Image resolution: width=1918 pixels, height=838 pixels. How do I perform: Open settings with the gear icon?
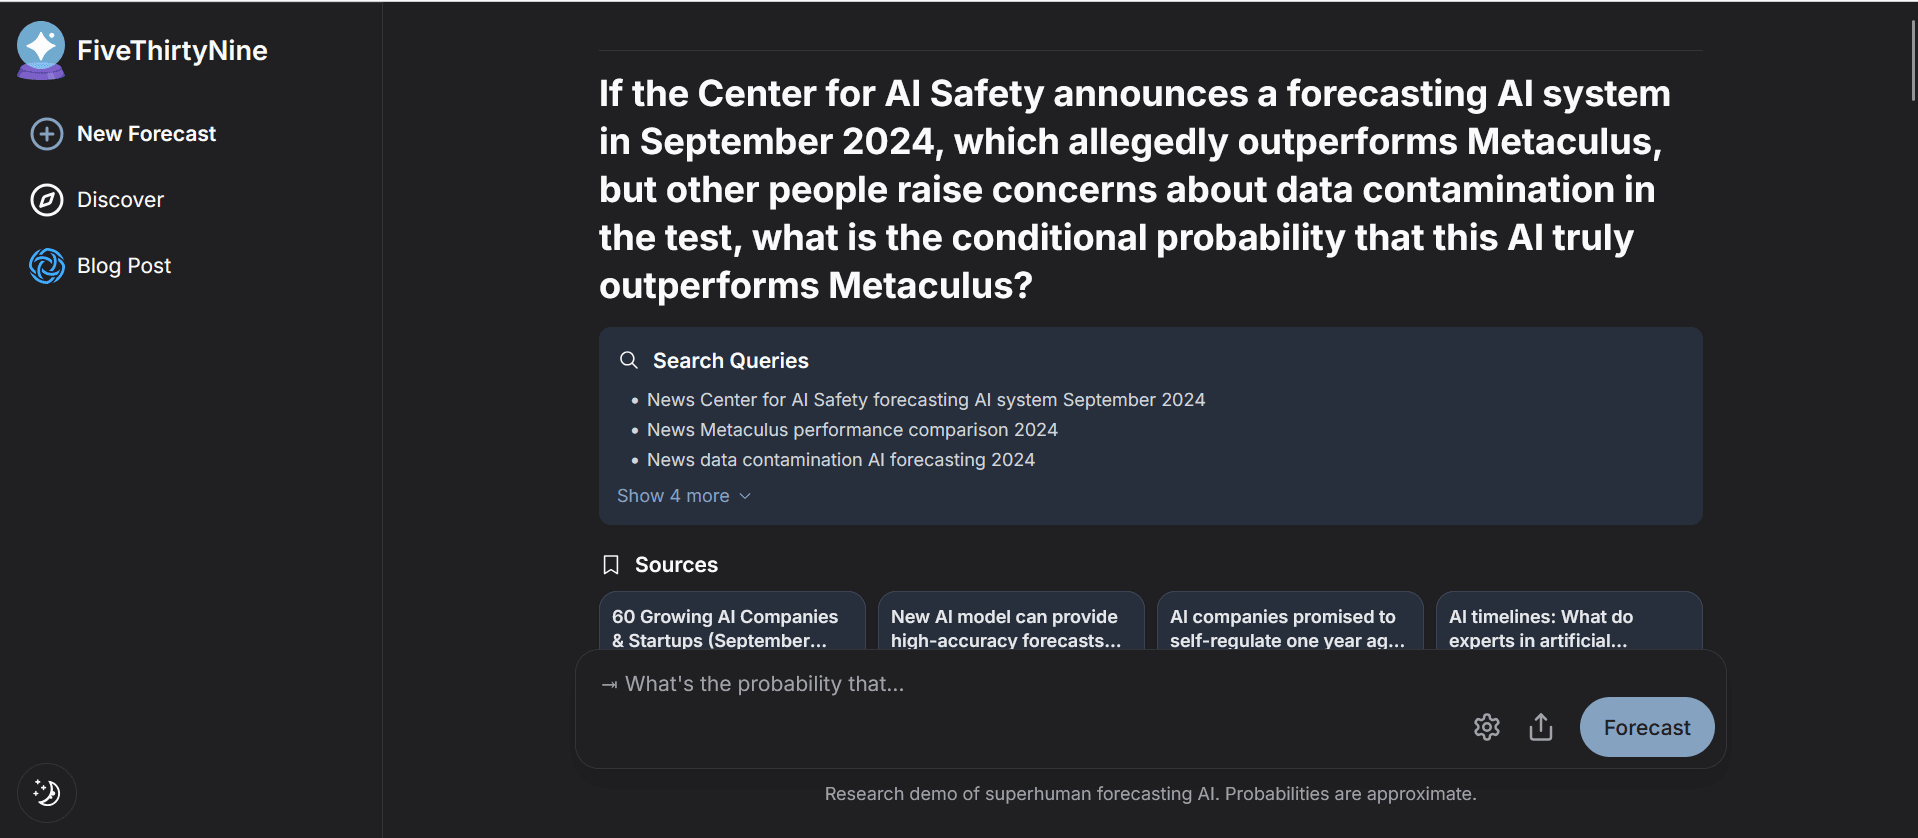click(x=1486, y=727)
